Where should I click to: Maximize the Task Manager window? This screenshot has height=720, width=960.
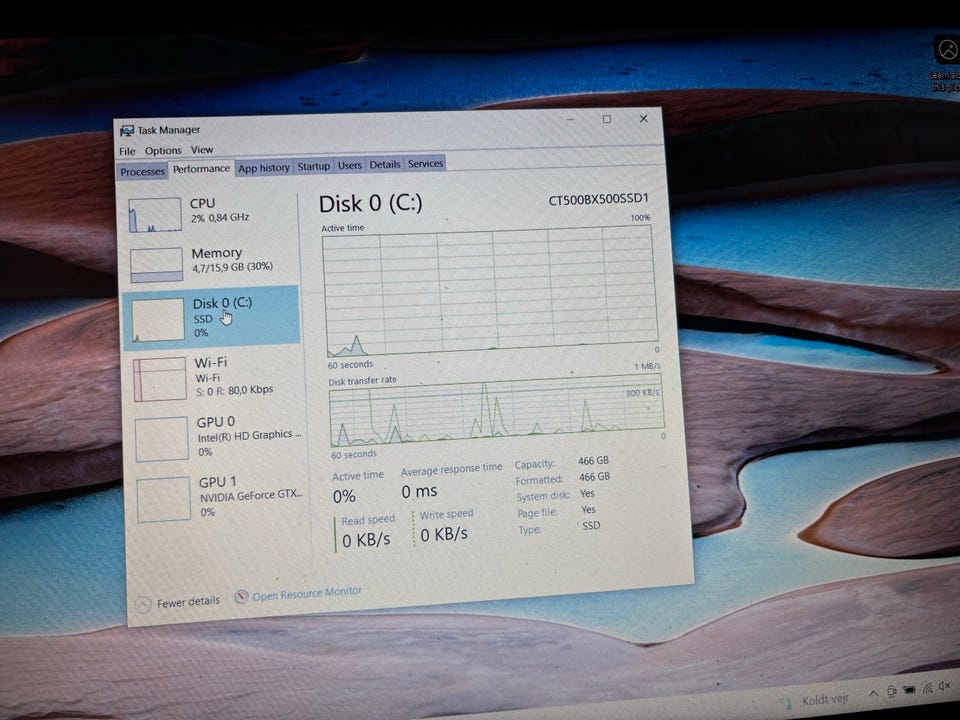pyautogui.click(x=607, y=119)
